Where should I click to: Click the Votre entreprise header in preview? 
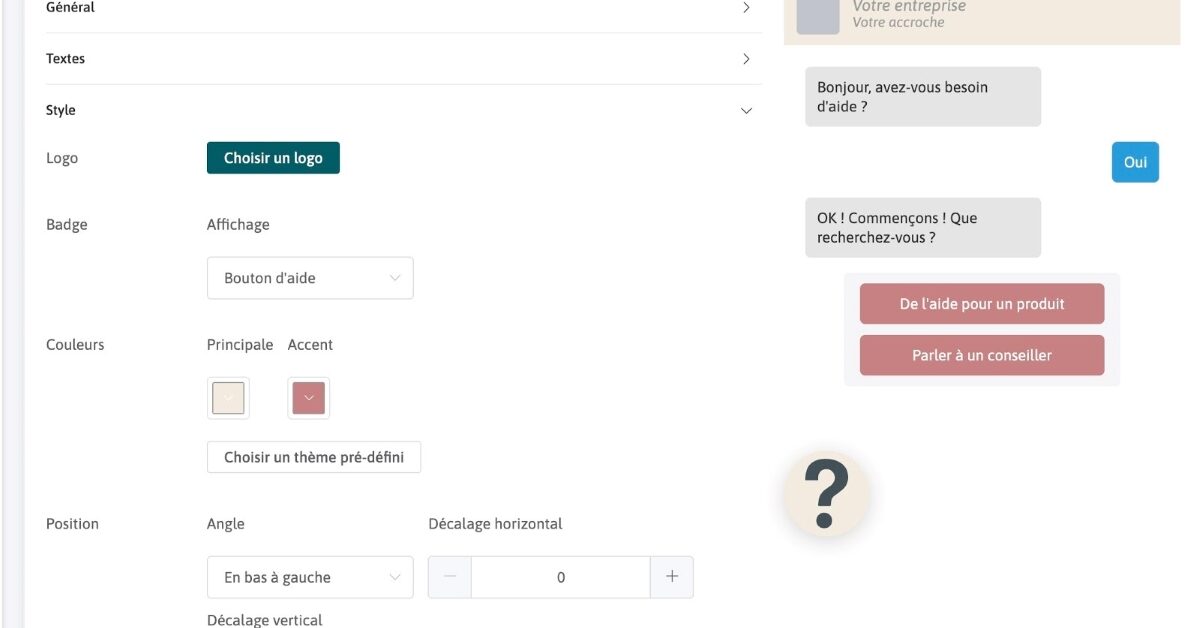[x=906, y=6]
